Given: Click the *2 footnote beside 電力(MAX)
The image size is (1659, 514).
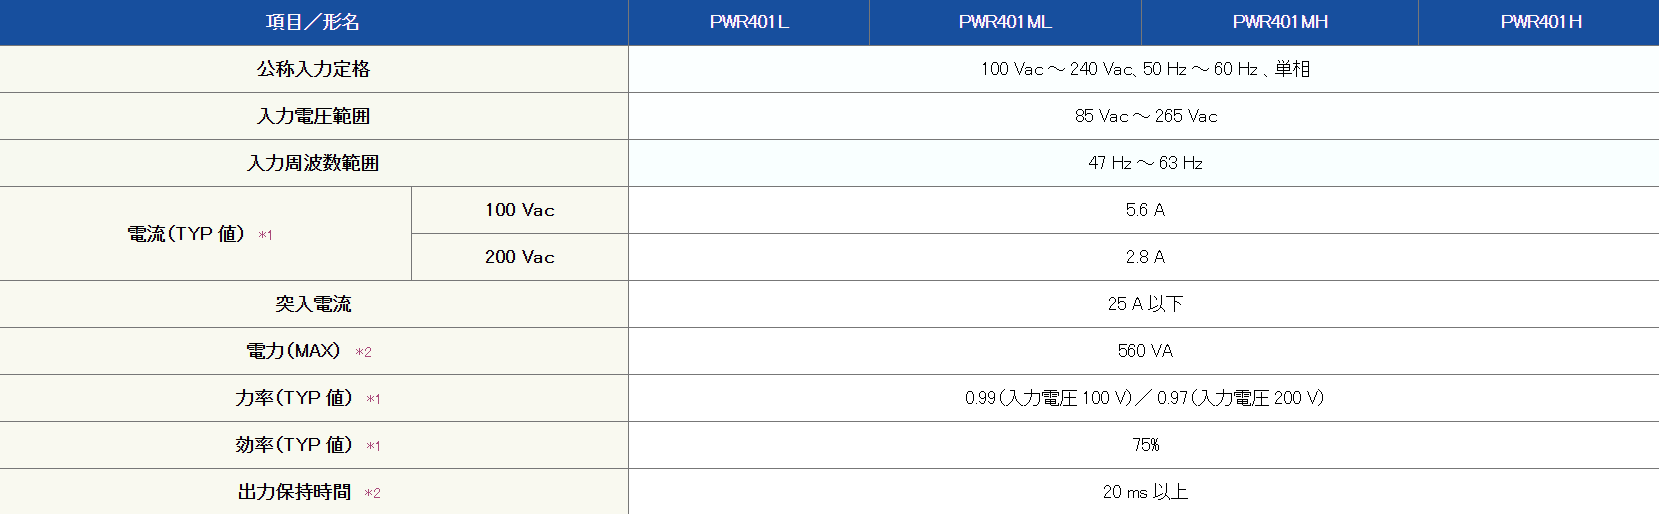Looking at the screenshot, I should [x=364, y=352].
